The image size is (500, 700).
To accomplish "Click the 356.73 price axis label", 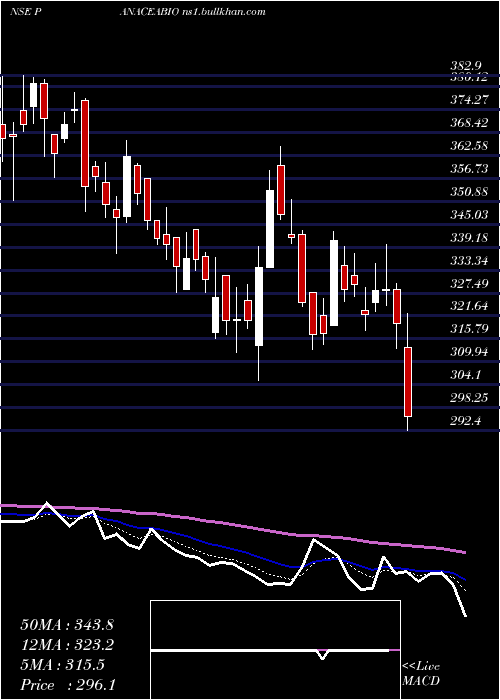I will tap(469, 169).
